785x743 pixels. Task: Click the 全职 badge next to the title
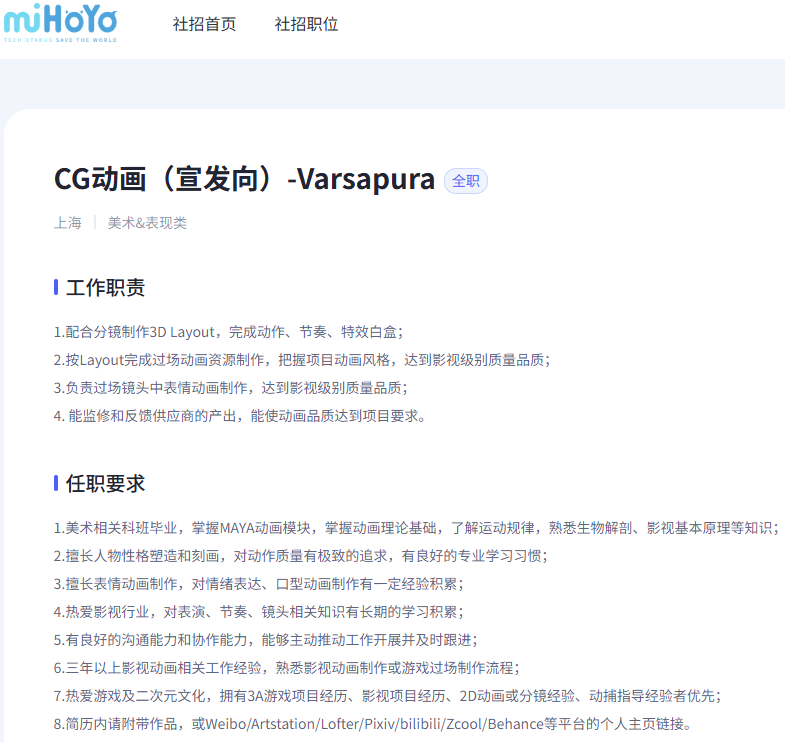coord(466,181)
